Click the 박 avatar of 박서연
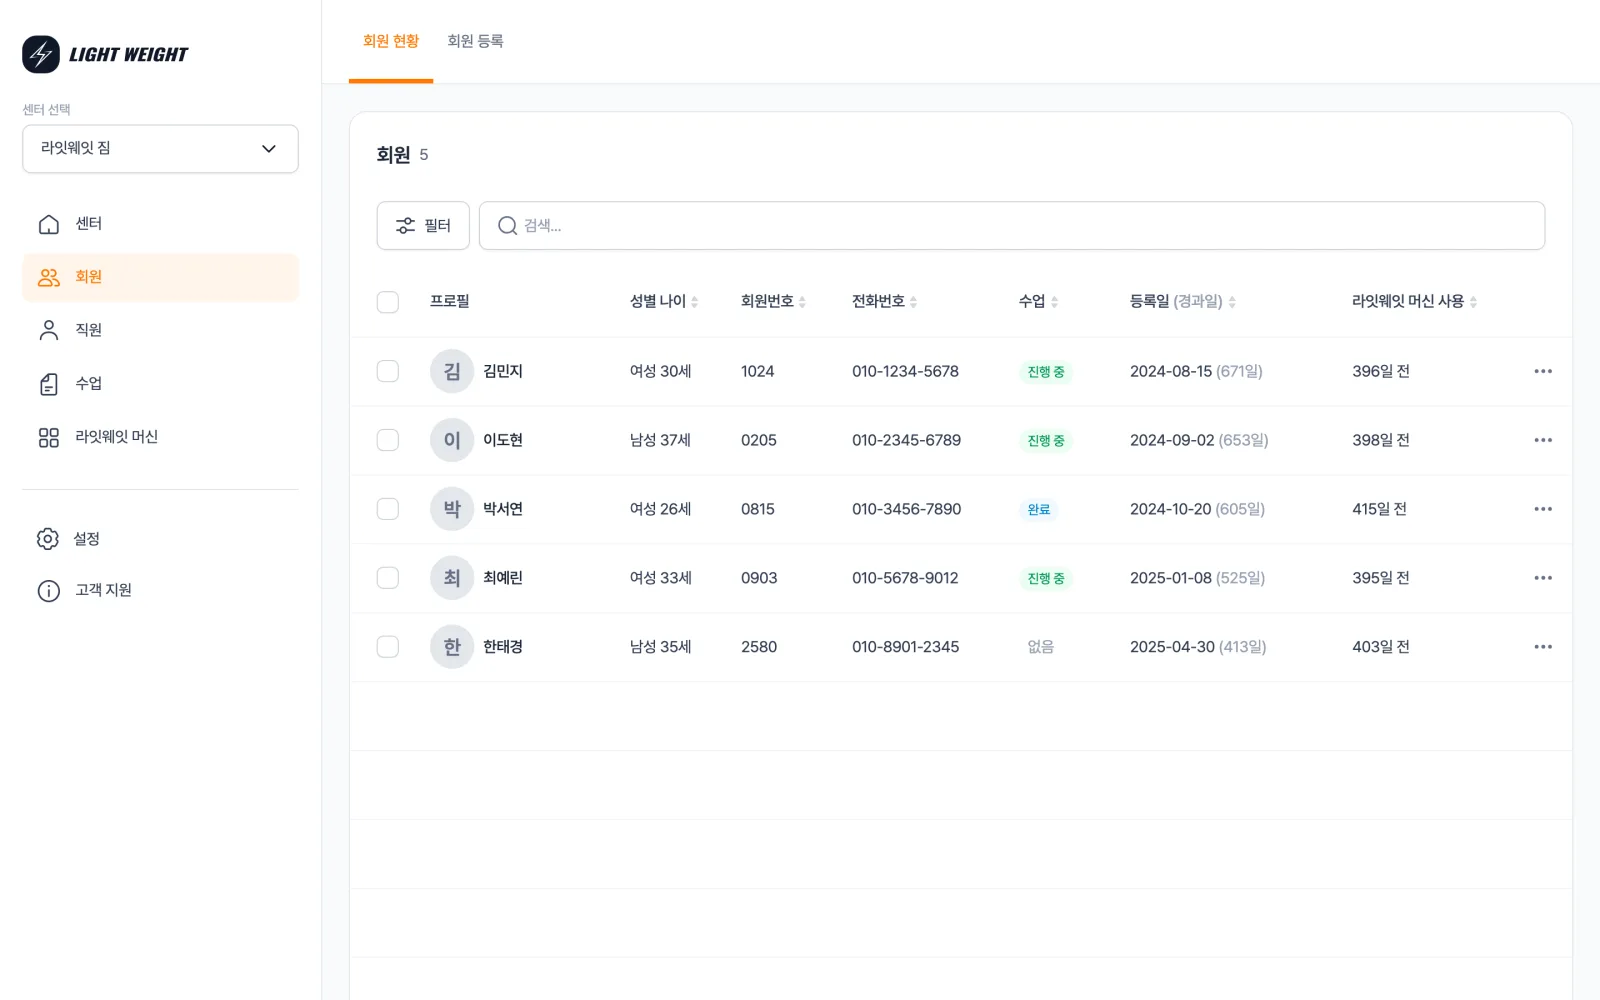This screenshot has height=1000, width=1600. 452,509
